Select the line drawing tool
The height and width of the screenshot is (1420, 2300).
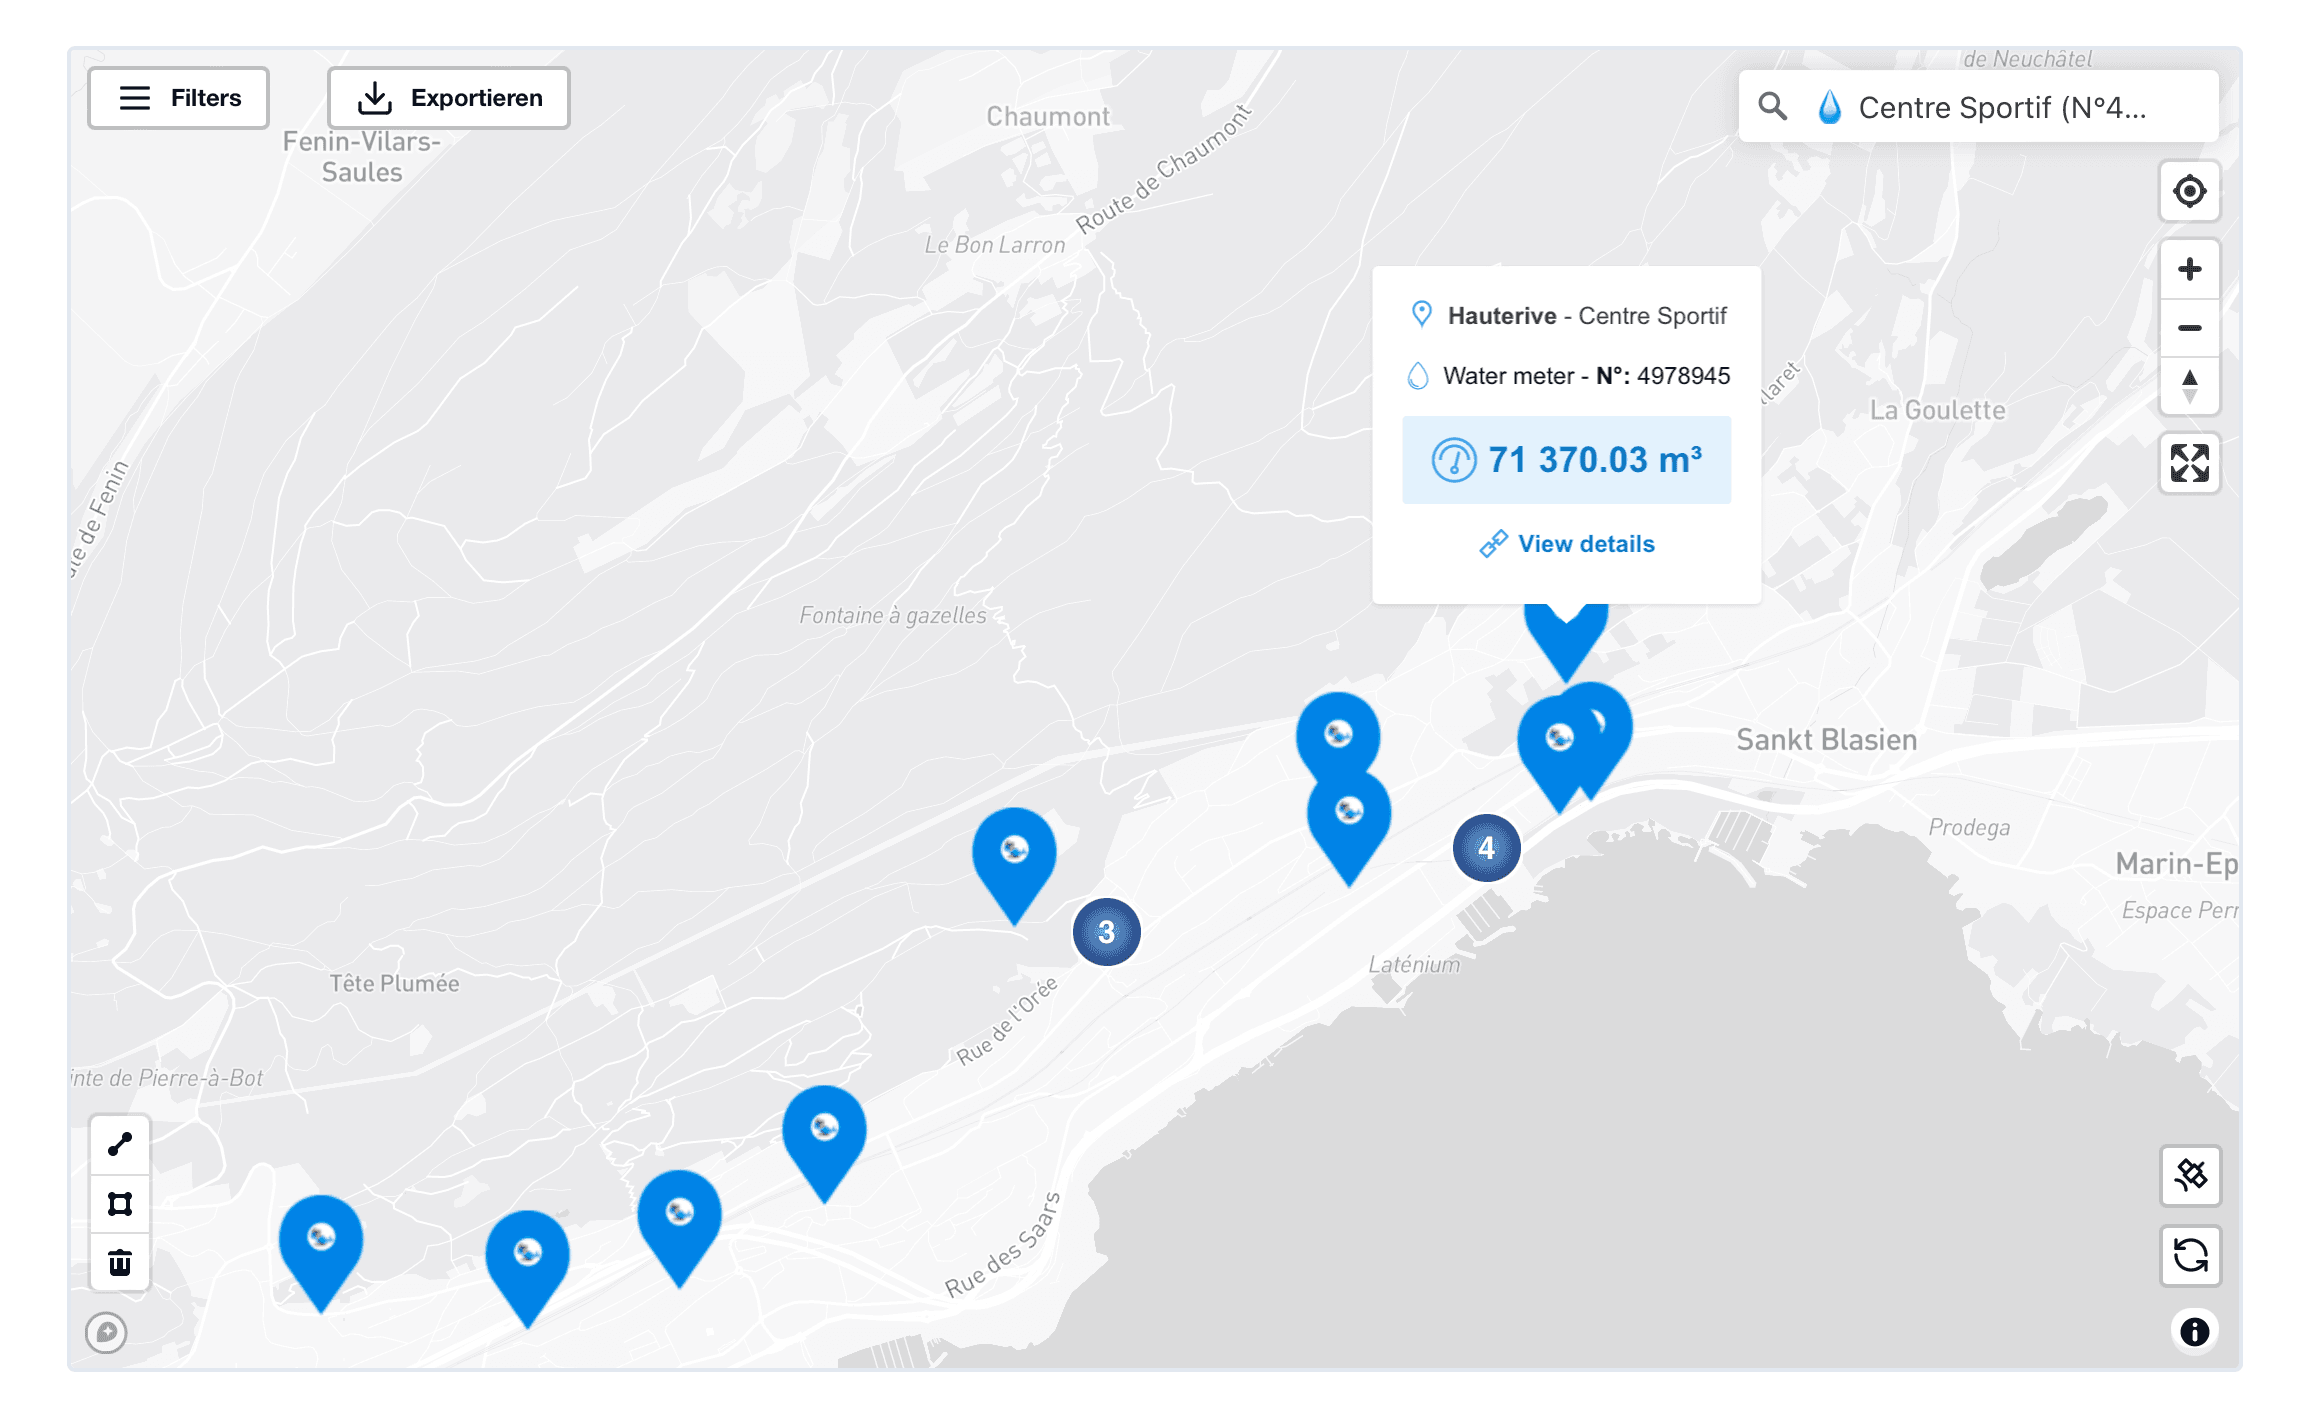[120, 1144]
